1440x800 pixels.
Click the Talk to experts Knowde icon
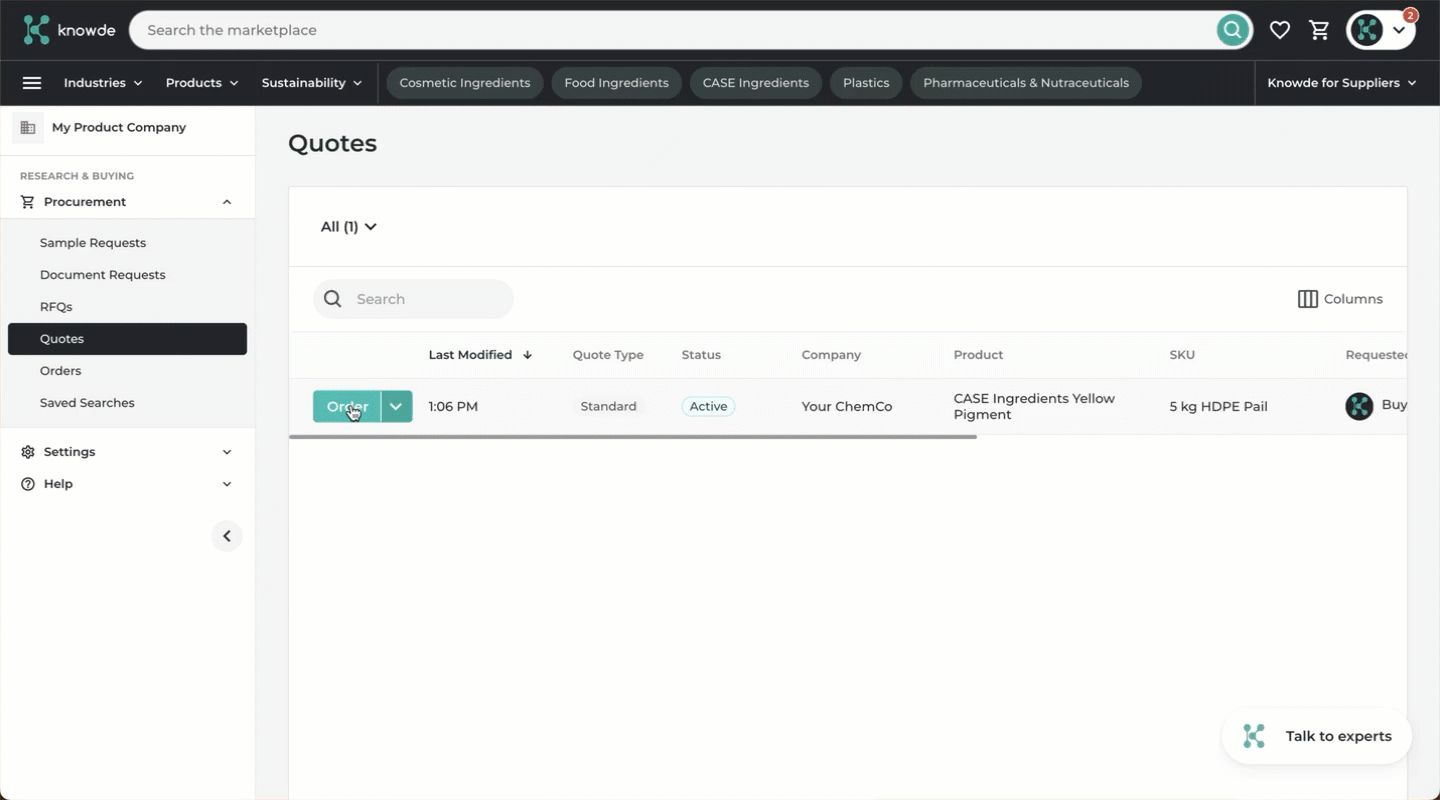[1254, 736]
